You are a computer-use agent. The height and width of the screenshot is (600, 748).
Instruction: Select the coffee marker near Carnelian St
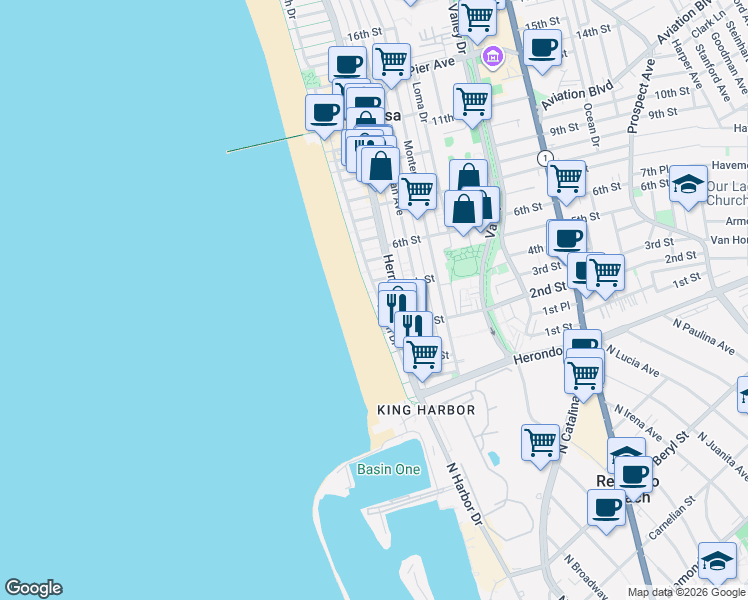606,509
